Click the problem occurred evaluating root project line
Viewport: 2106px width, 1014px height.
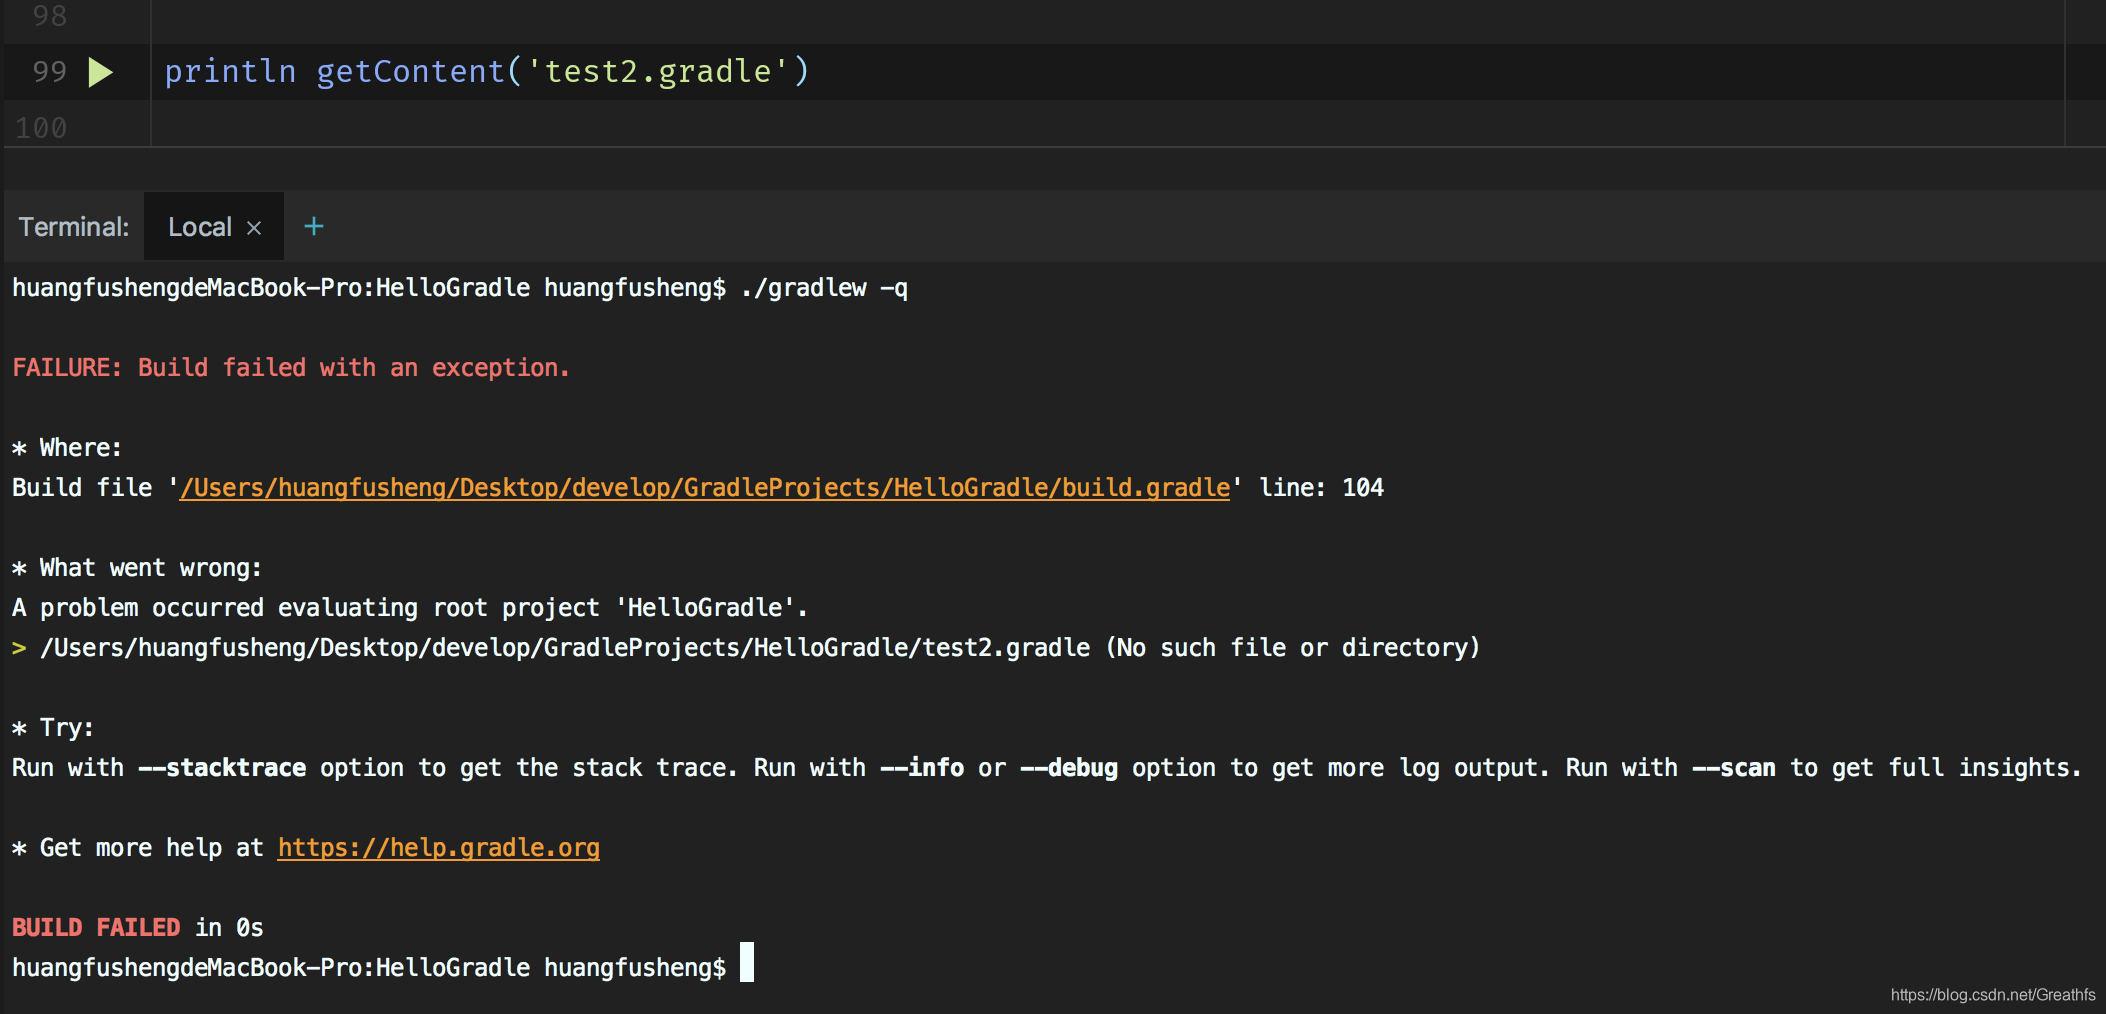coord(410,608)
